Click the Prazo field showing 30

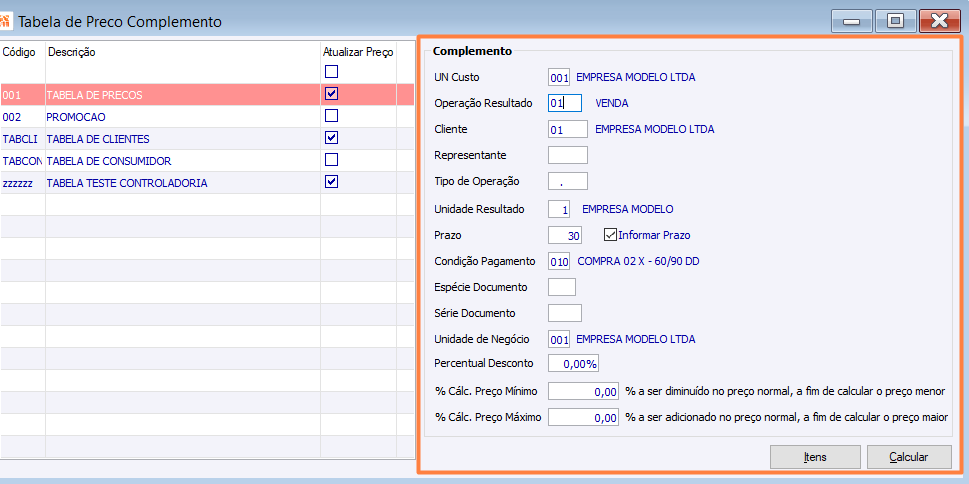tap(565, 236)
